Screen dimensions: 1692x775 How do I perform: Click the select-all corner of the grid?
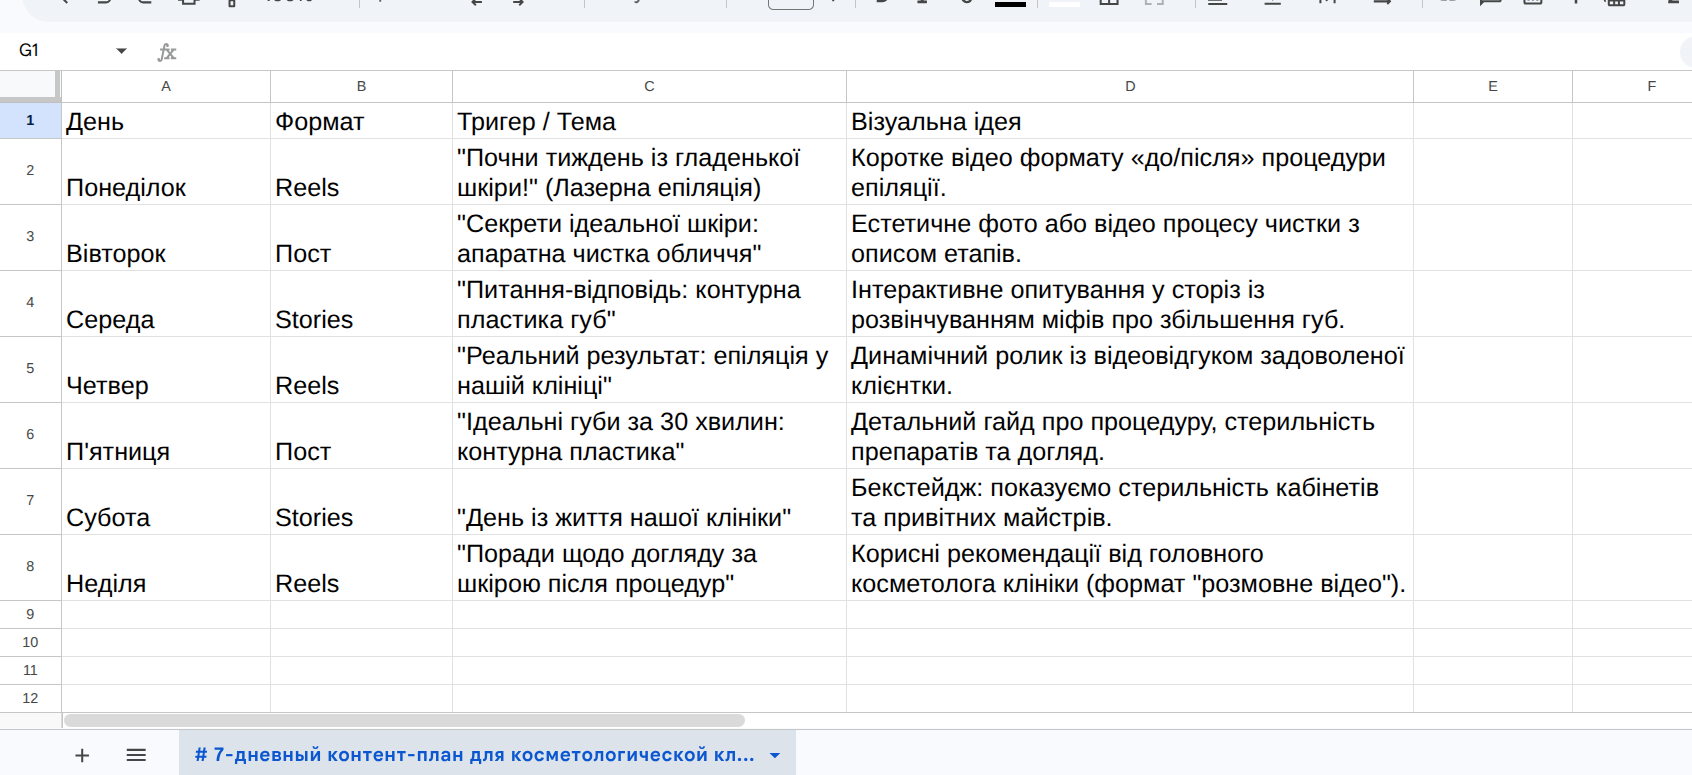tap(30, 86)
